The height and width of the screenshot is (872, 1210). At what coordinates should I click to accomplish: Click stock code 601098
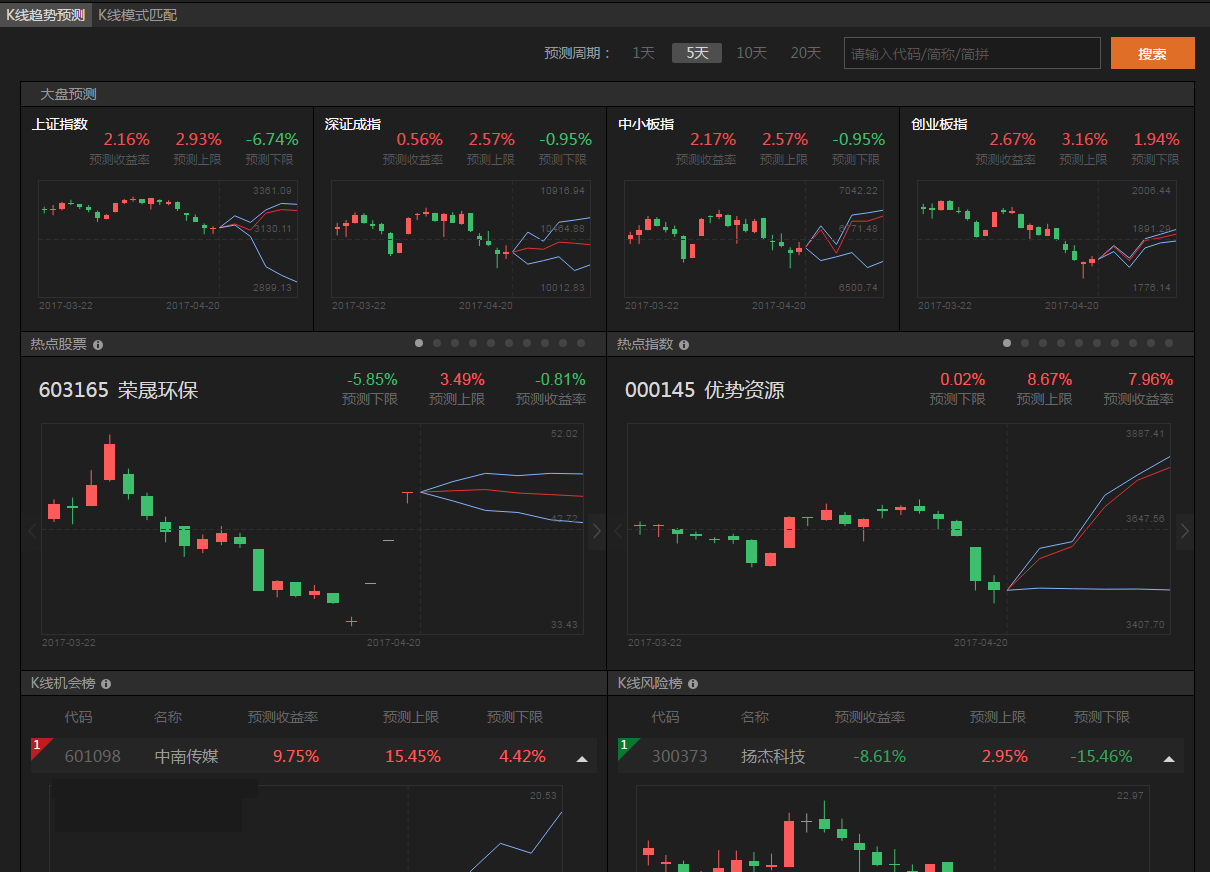point(92,757)
